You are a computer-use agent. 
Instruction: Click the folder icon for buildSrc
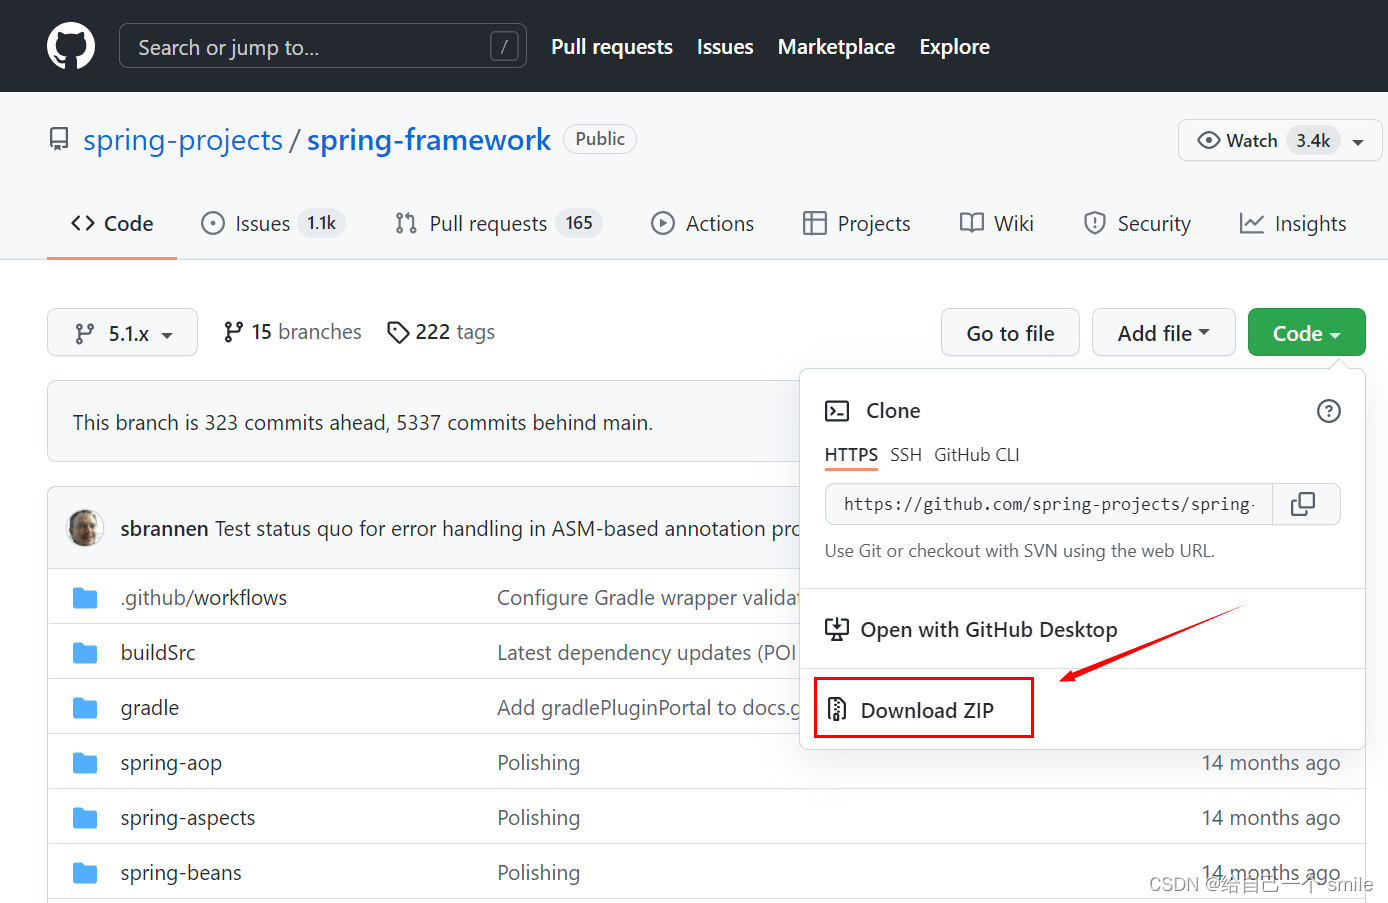(85, 653)
